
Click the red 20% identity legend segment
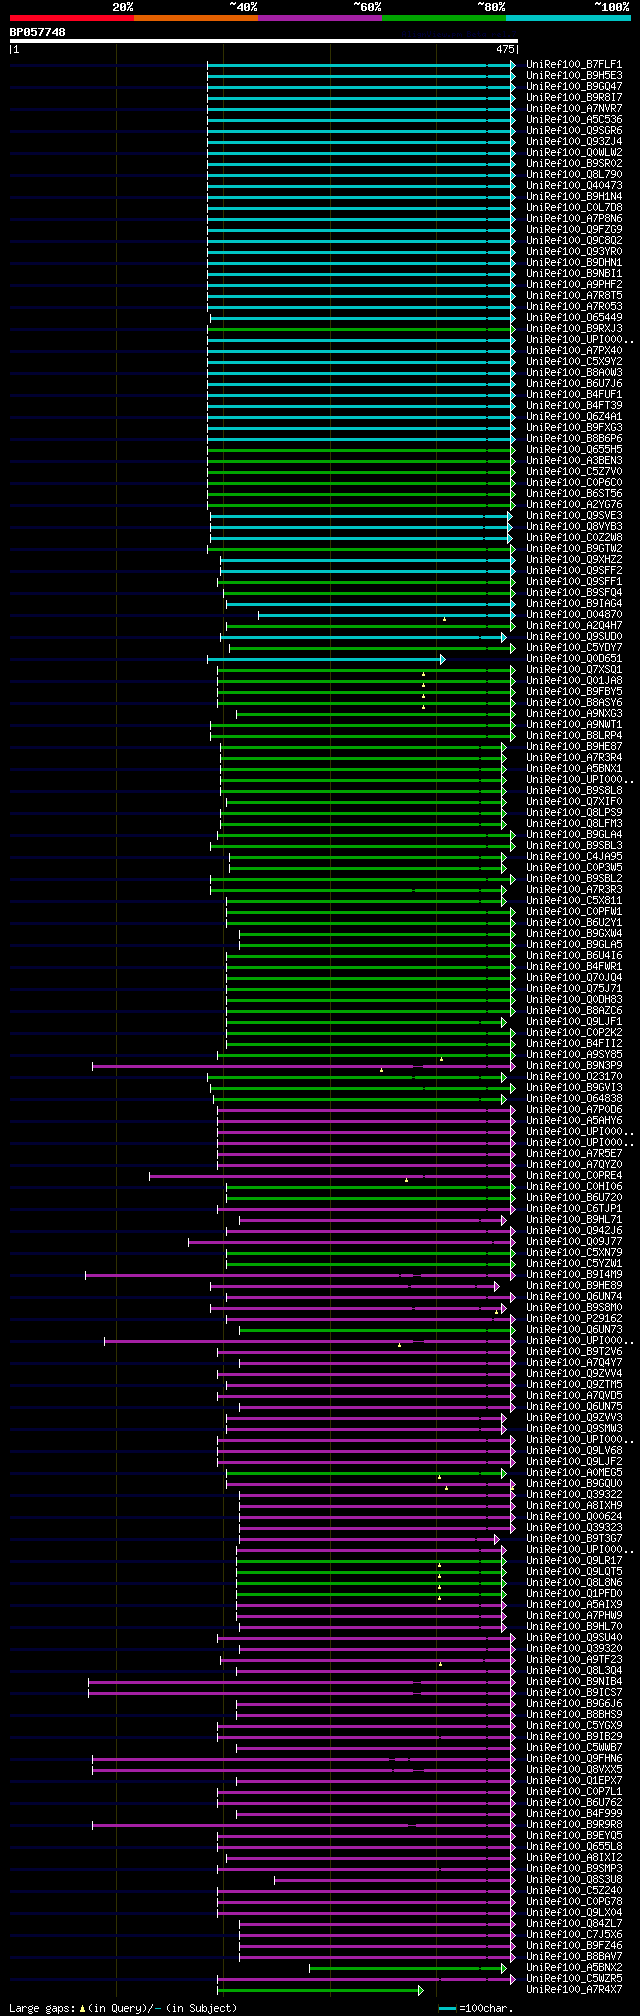point(72,18)
